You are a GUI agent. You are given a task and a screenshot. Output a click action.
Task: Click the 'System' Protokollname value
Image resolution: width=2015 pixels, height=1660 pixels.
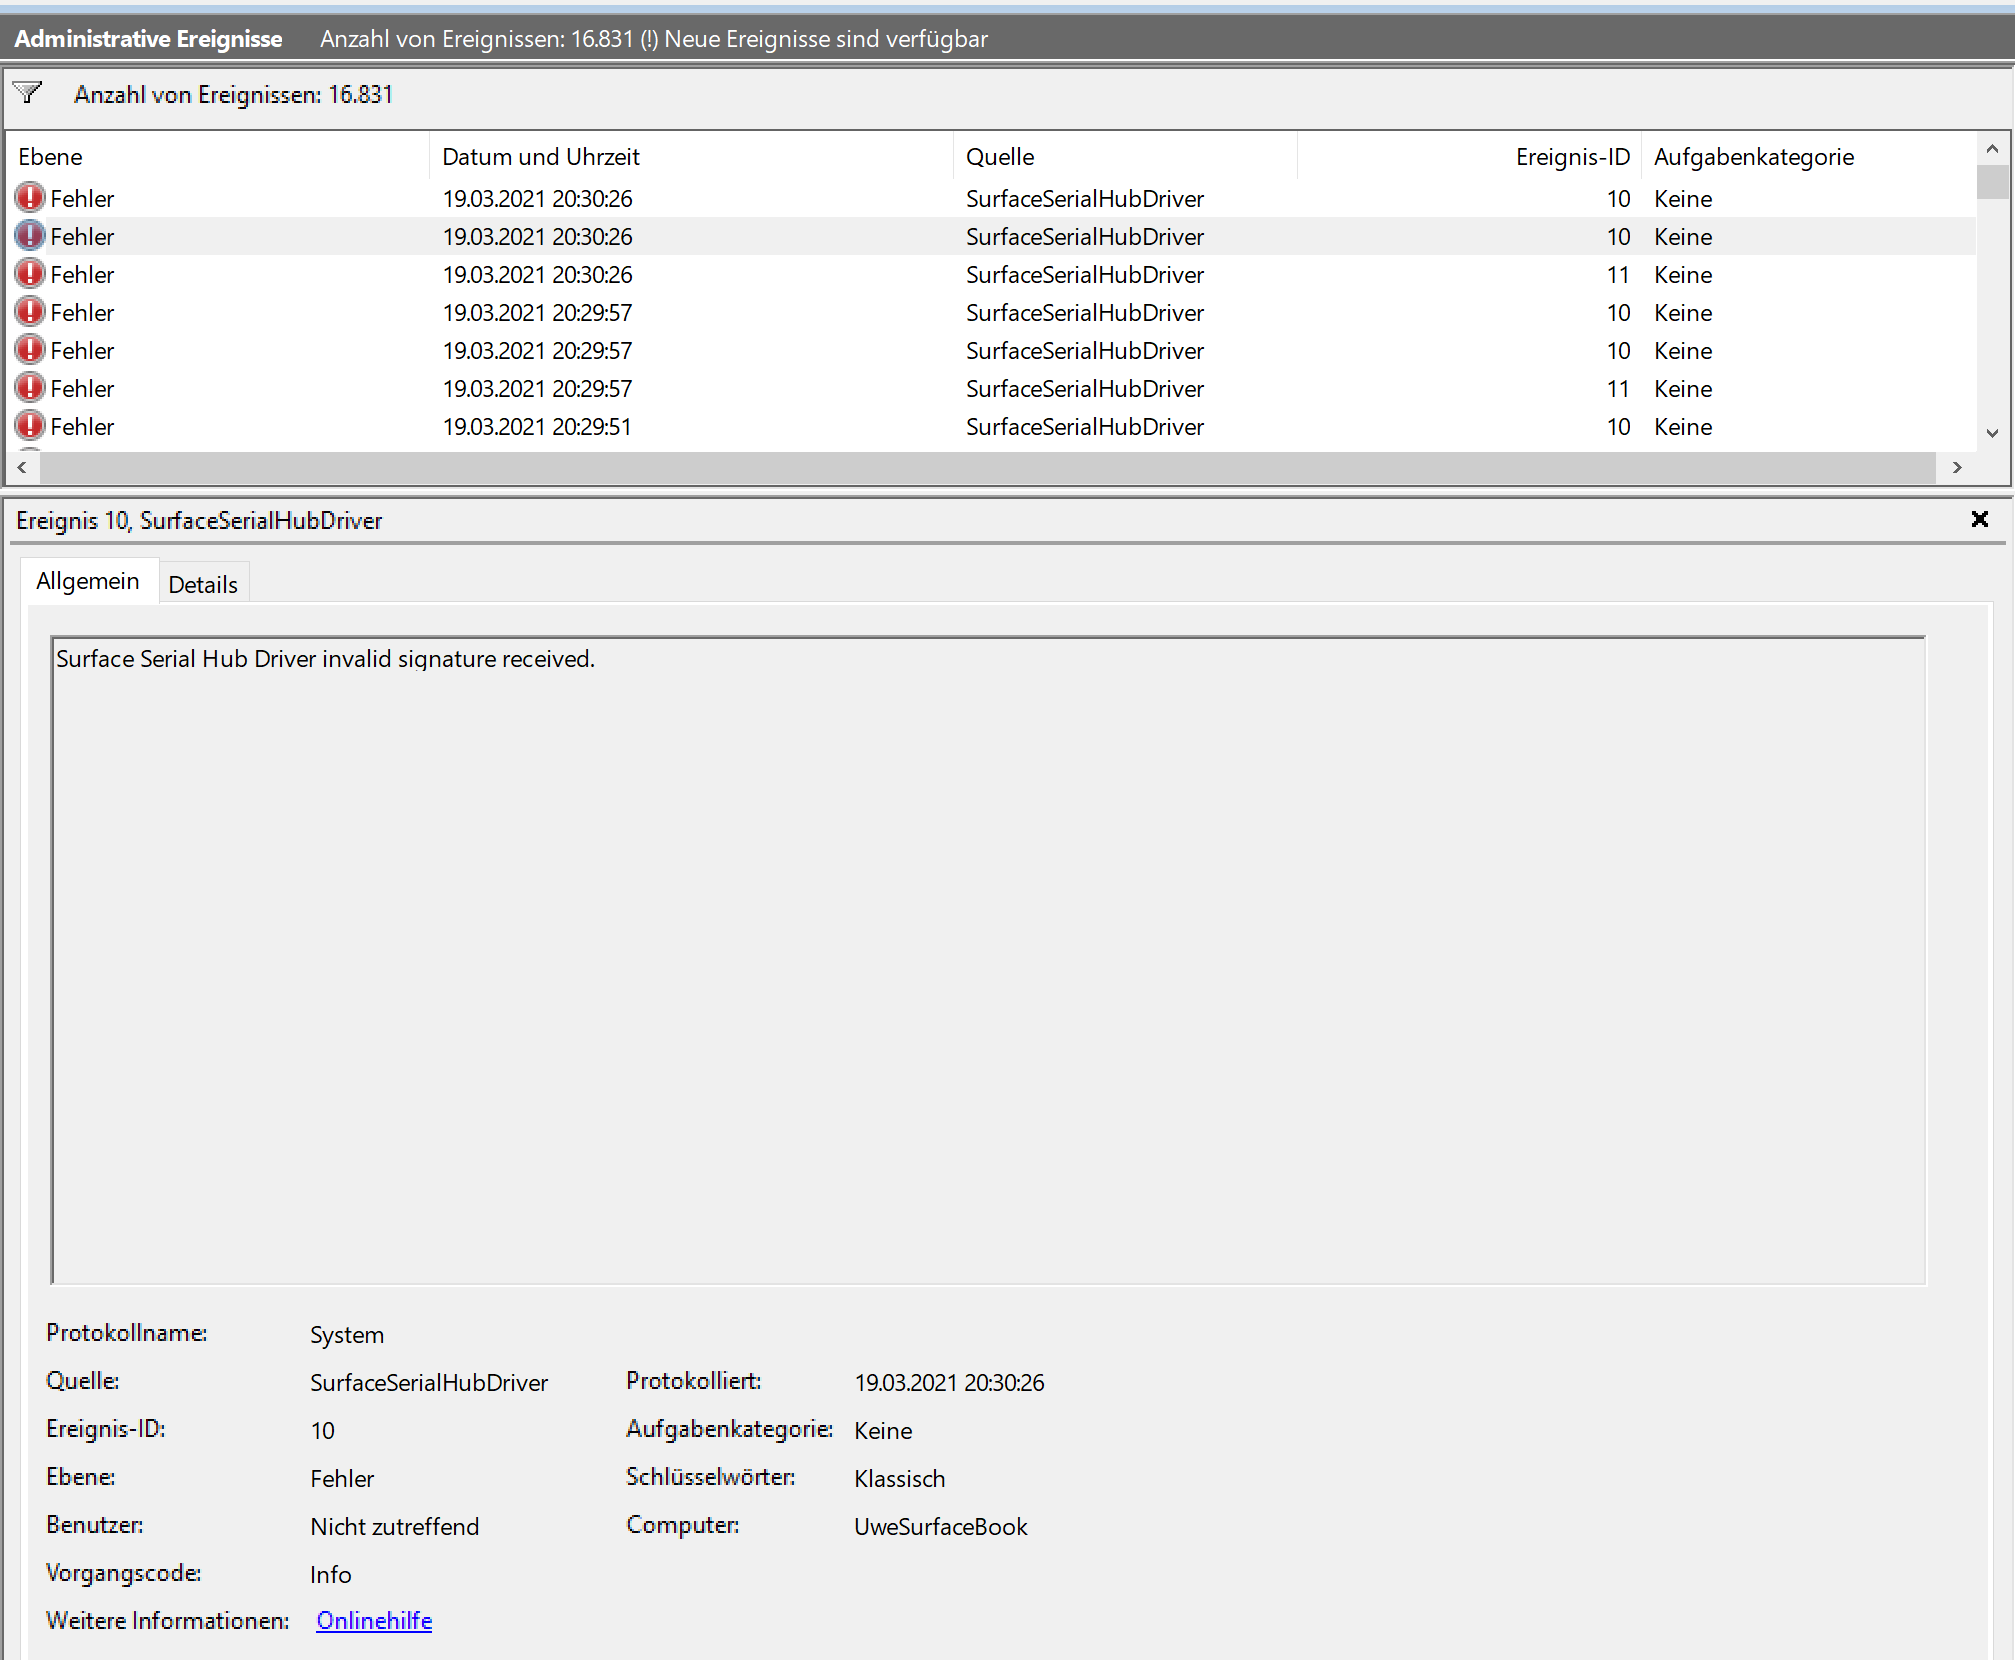pos(346,1334)
